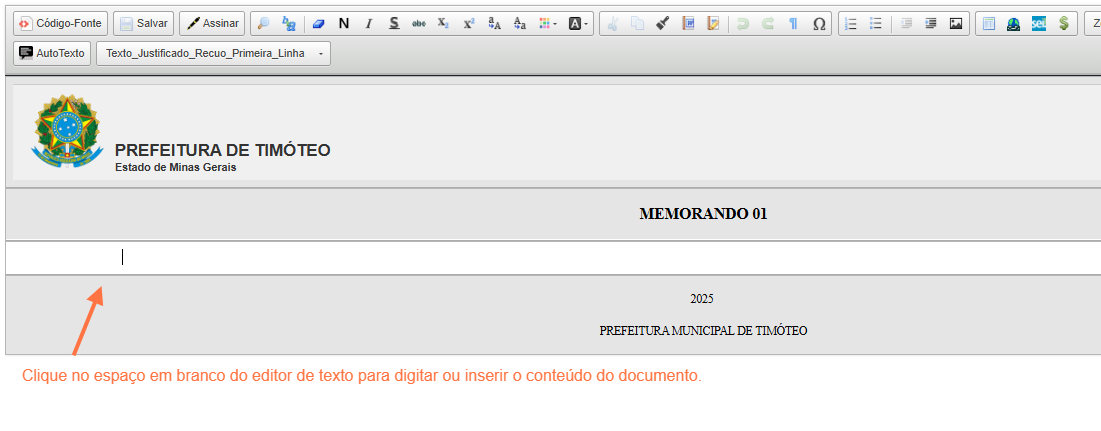
Task: Click the notepad-with-pencil paste icon
Action: pyautogui.click(x=713, y=23)
